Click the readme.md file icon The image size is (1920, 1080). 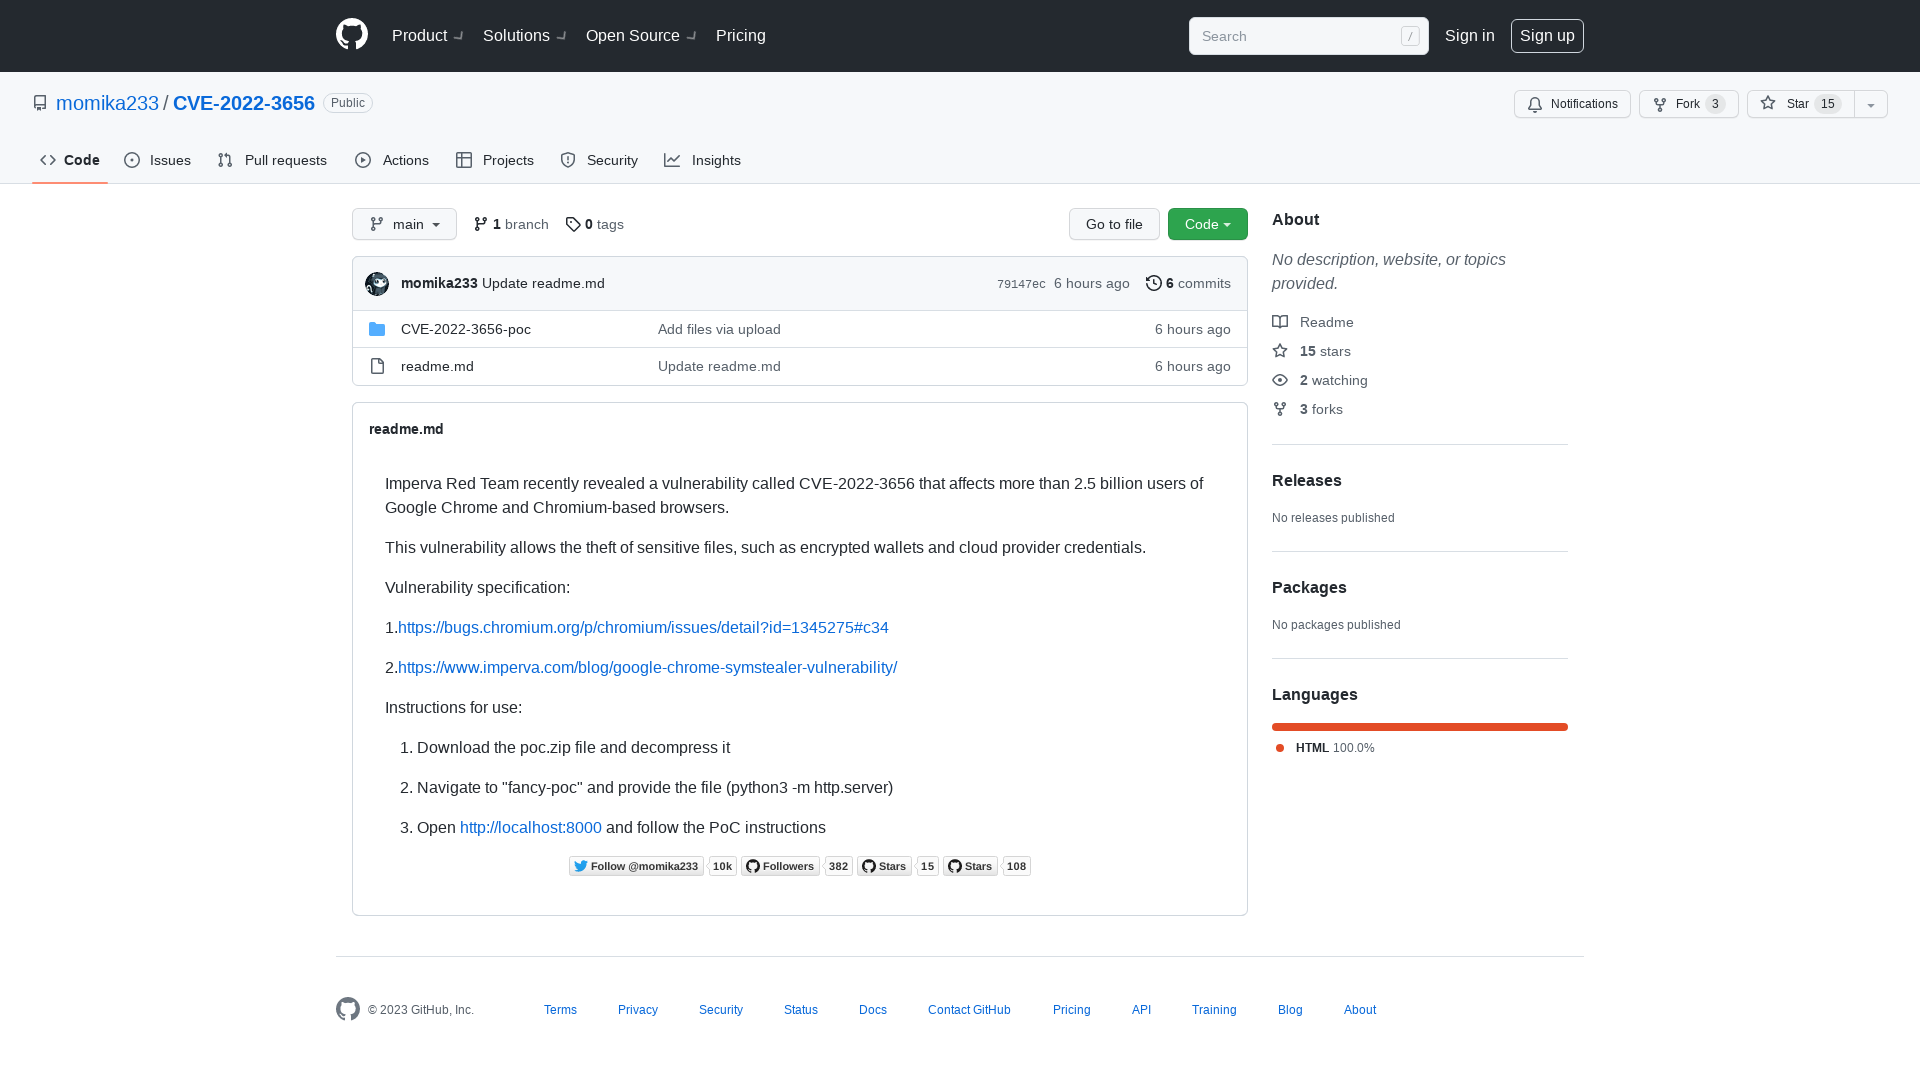pyautogui.click(x=377, y=366)
